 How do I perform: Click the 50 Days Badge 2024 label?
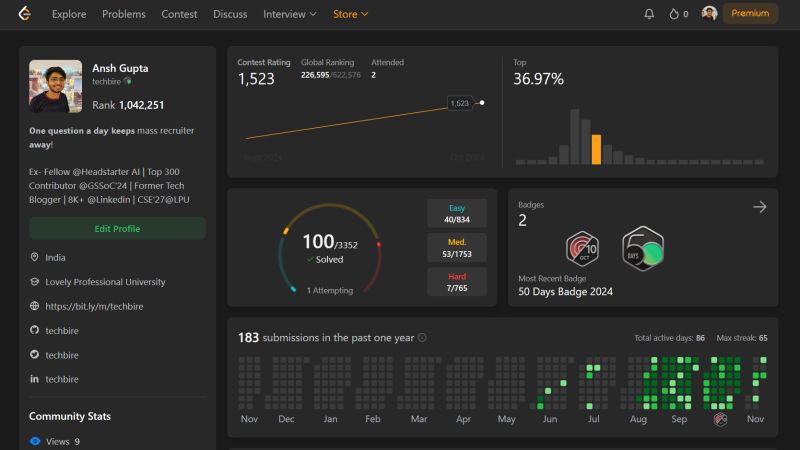565,291
